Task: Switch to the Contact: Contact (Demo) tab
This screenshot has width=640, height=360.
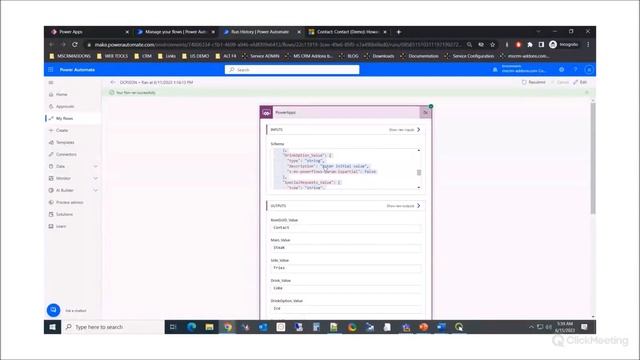Action: coord(347,32)
